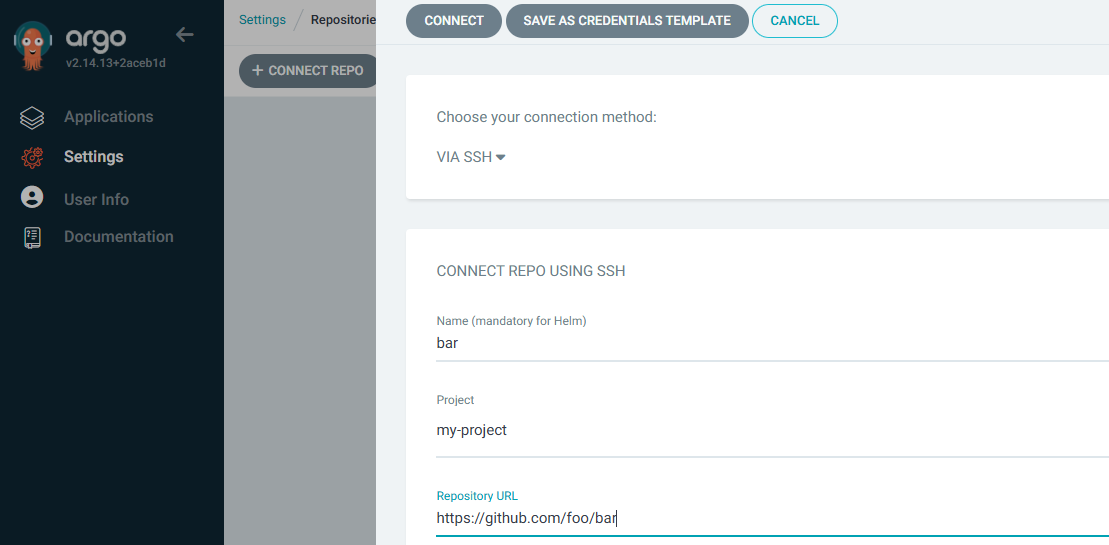Screen dimensions: 1109x545
Task: Open the Documentation sidebar entry
Action: click(118, 236)
